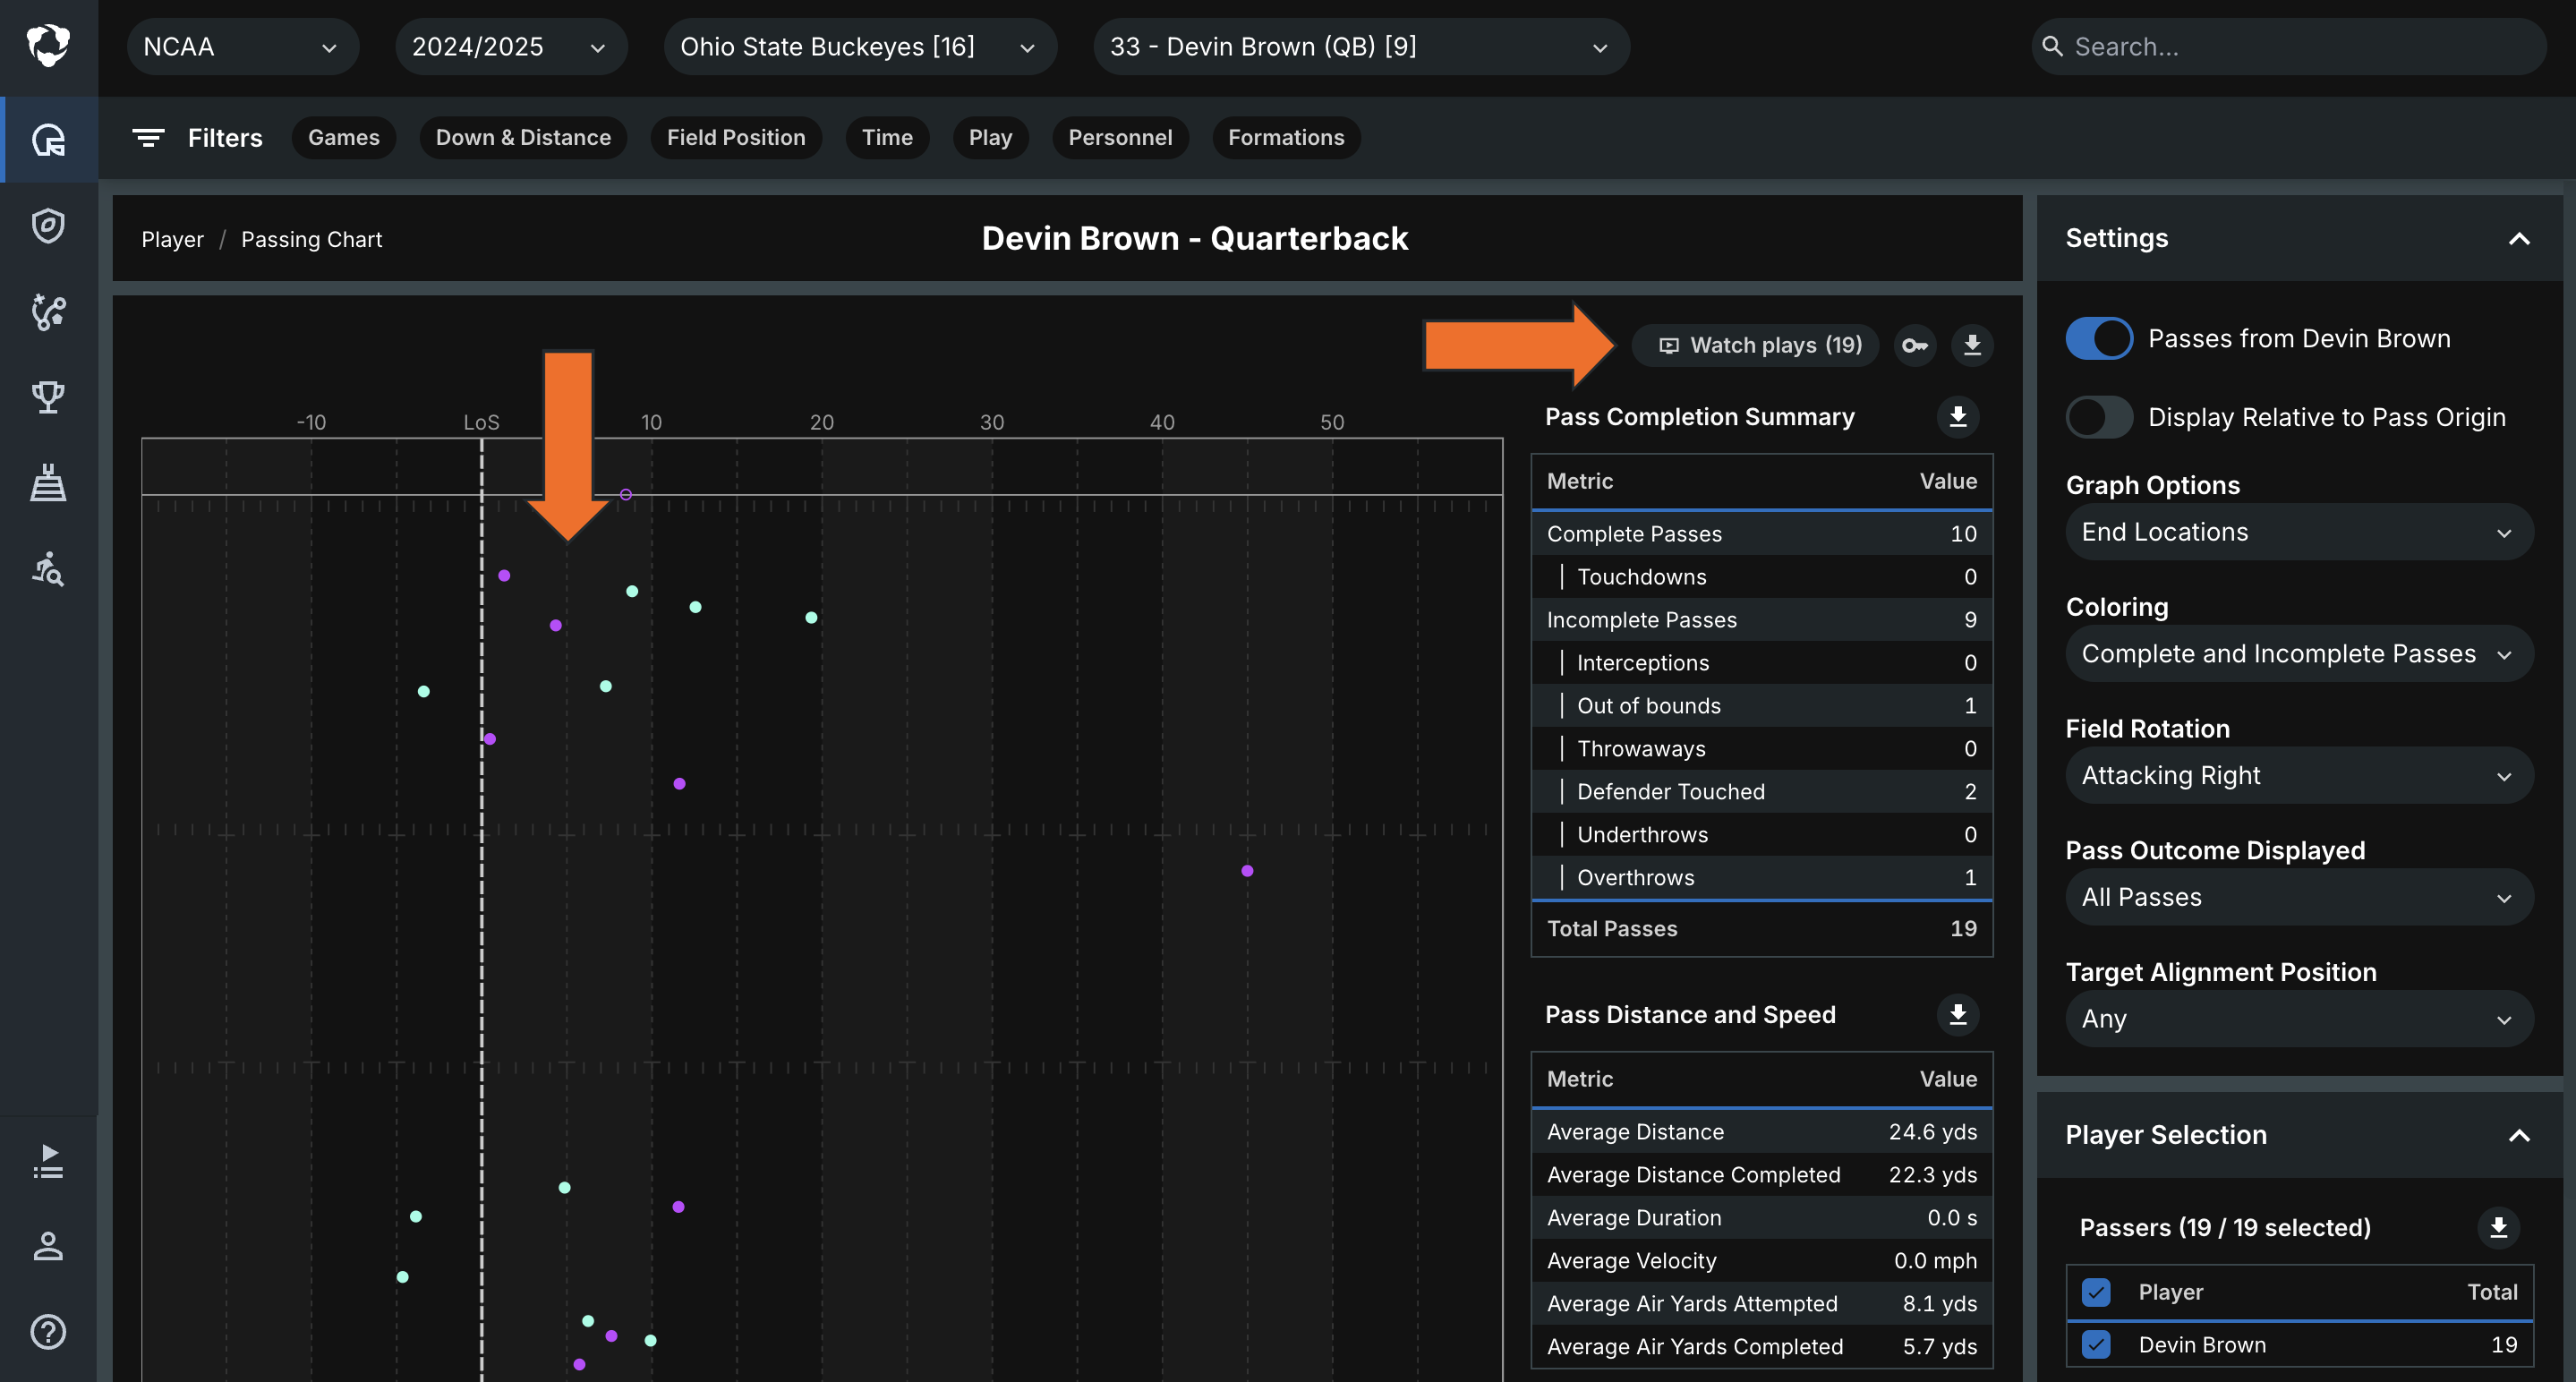2576x1382 pixels.
Task: Open the Games filter
Action: (343, 138)
